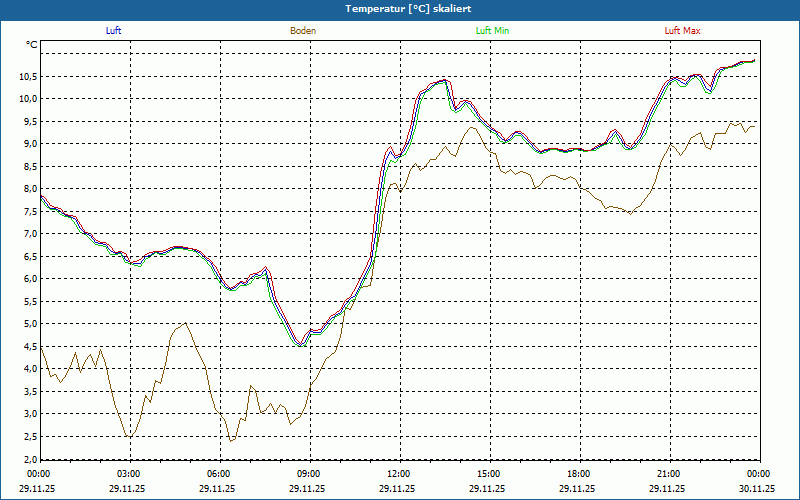The width and height of the screenshot is (800, 500).
Task: Click the 15:00 time axis marker
Action: (489, 474)
